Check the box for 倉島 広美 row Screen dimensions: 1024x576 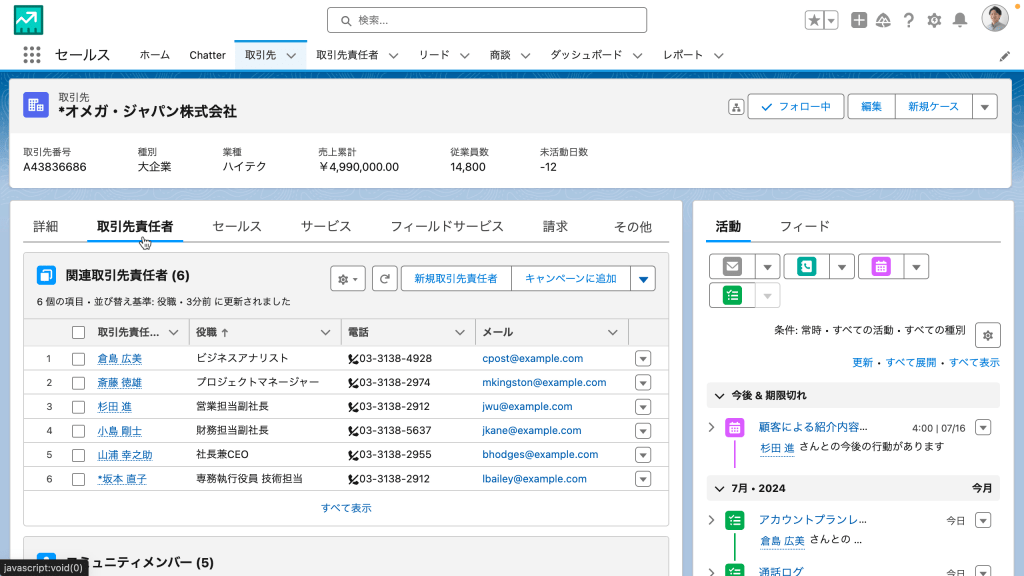pyautogui.click(x=78, y=358)
